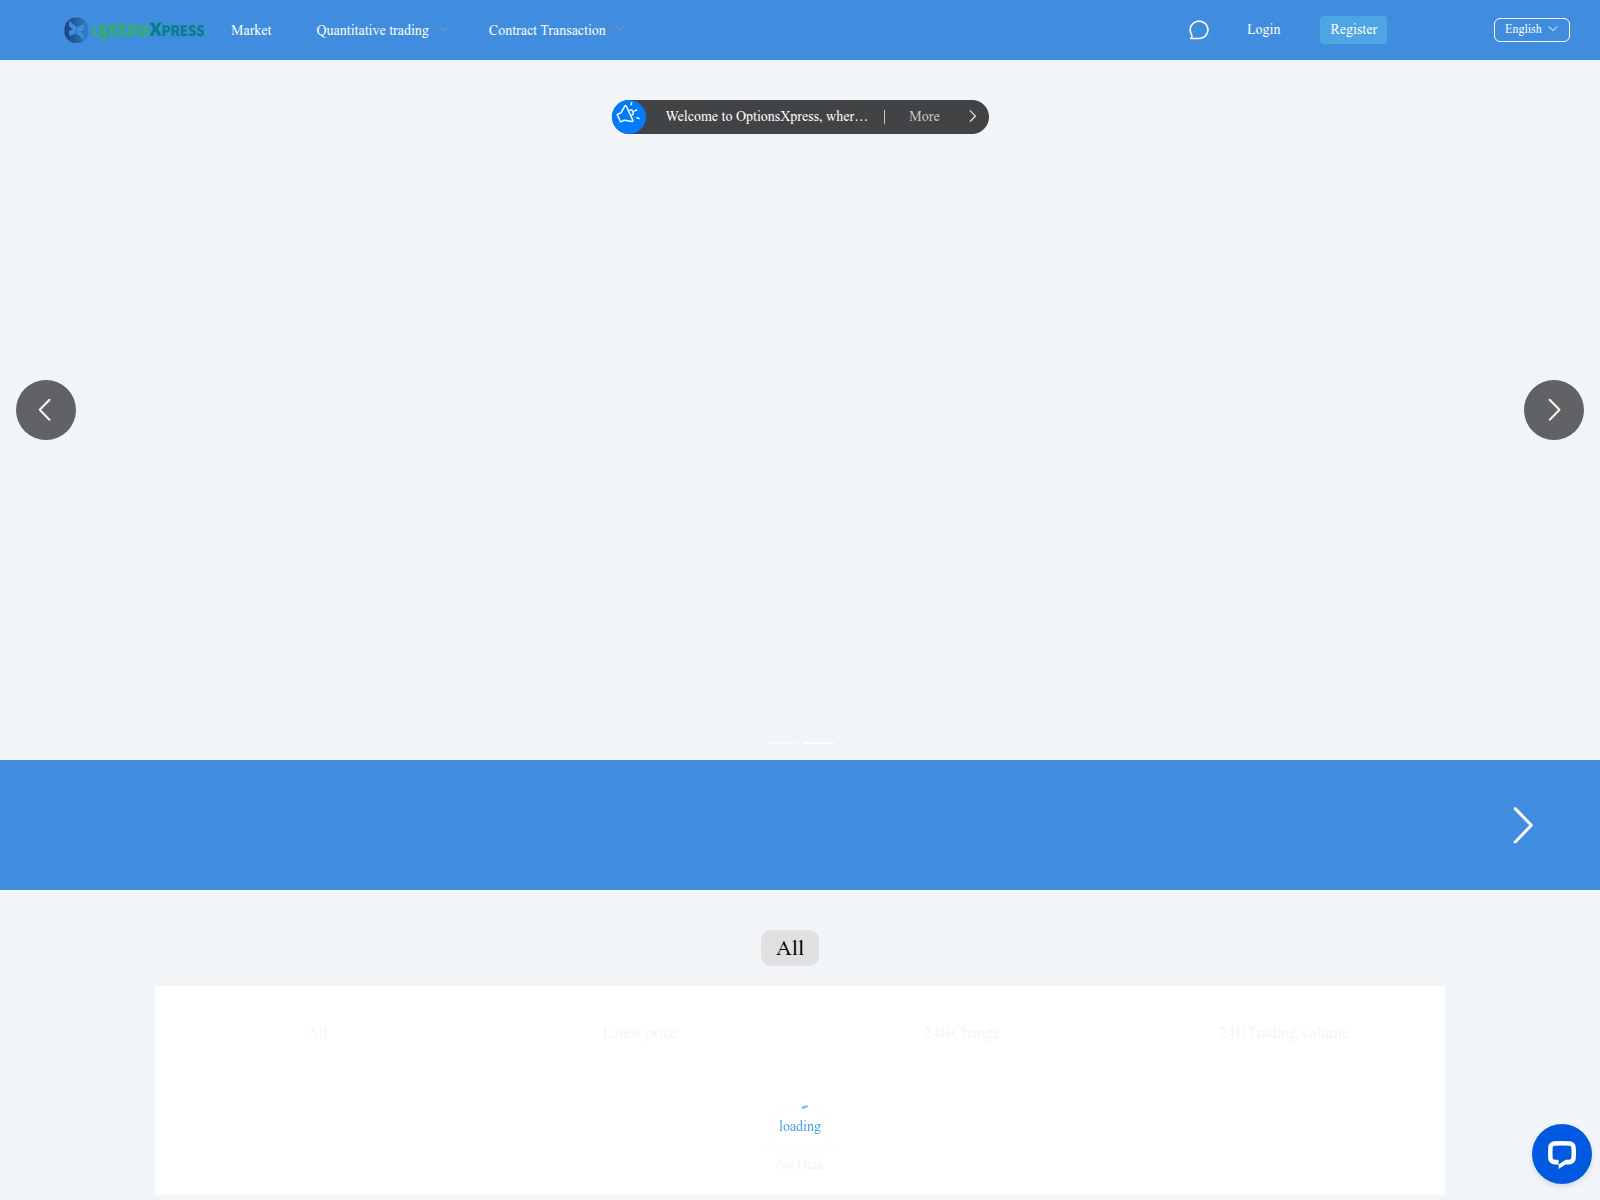This screenshot has width=1600, height=1200.
Task: Click the optionsXpress logo
Action: [133, 29]
